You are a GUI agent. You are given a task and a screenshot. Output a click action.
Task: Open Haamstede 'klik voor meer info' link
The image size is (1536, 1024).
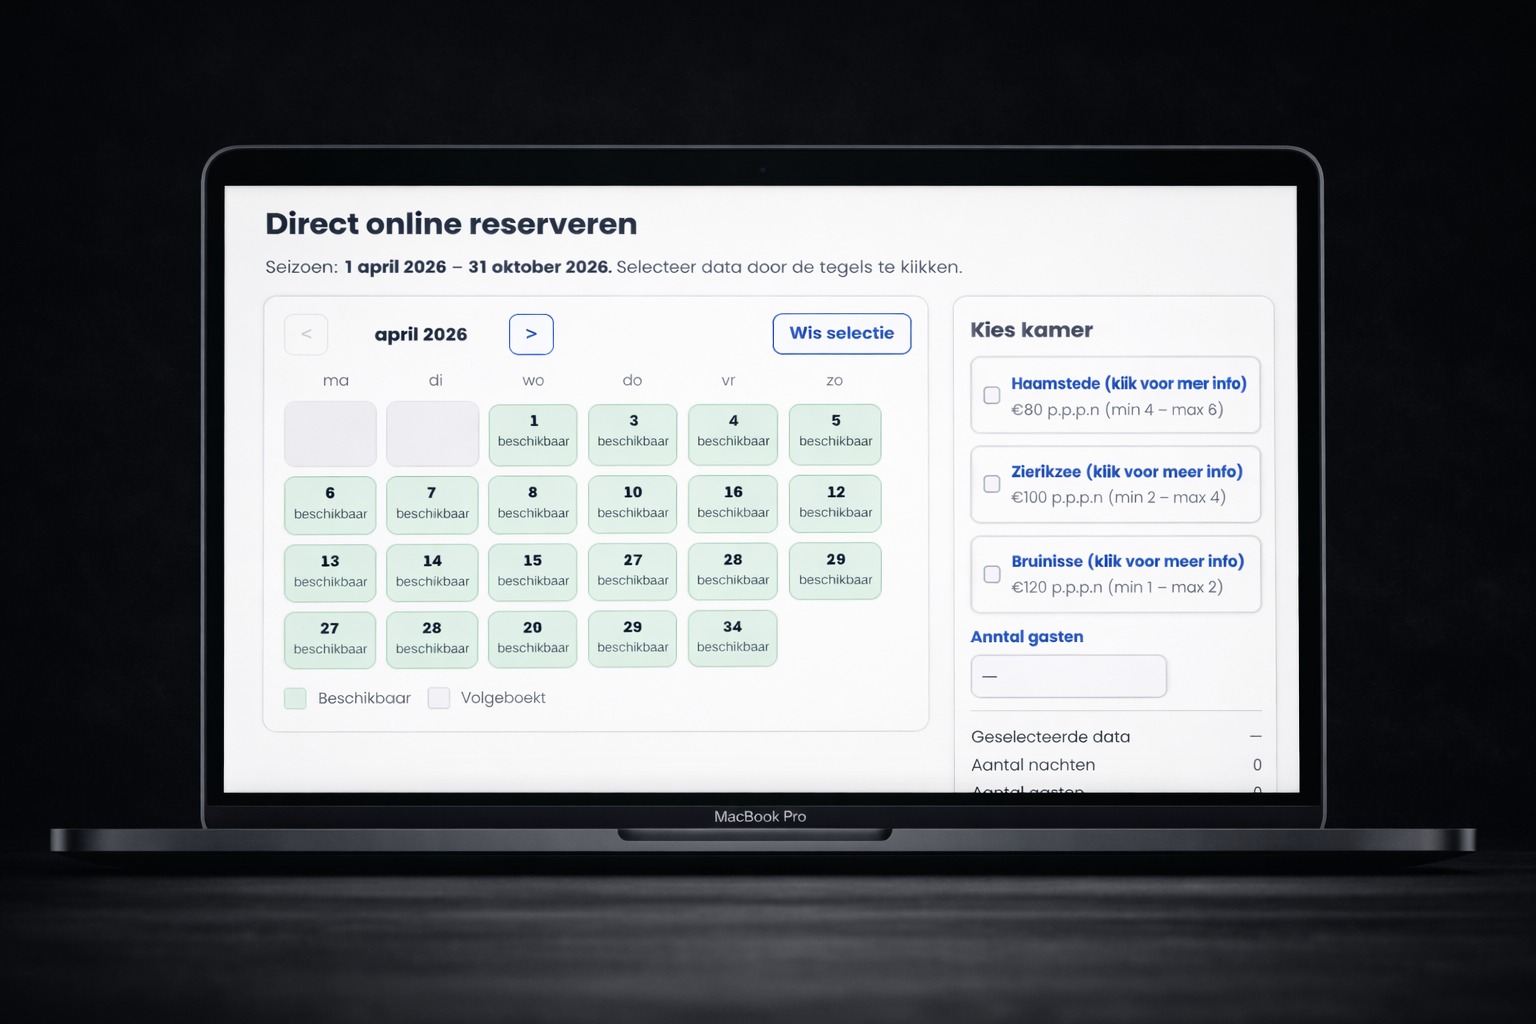(1128, 383)
